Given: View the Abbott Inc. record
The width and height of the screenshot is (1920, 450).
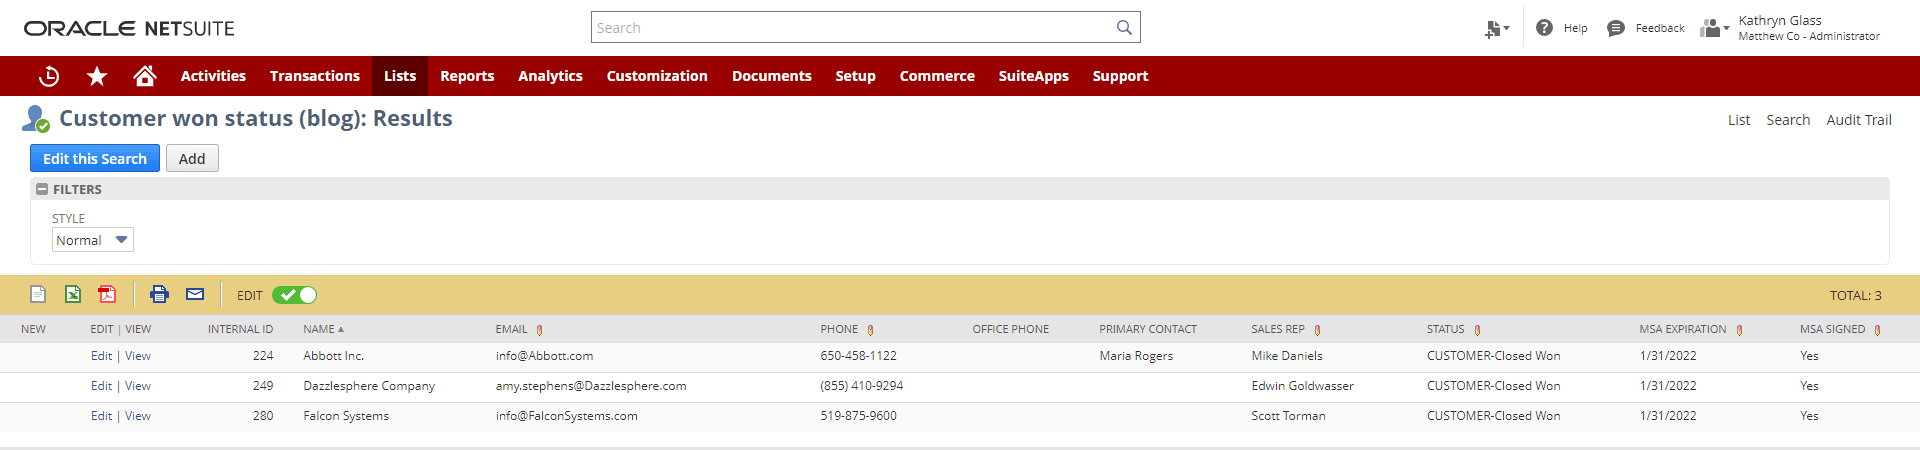Looking at the screenshot, I should pyautogui.click(x=138, y=356).
